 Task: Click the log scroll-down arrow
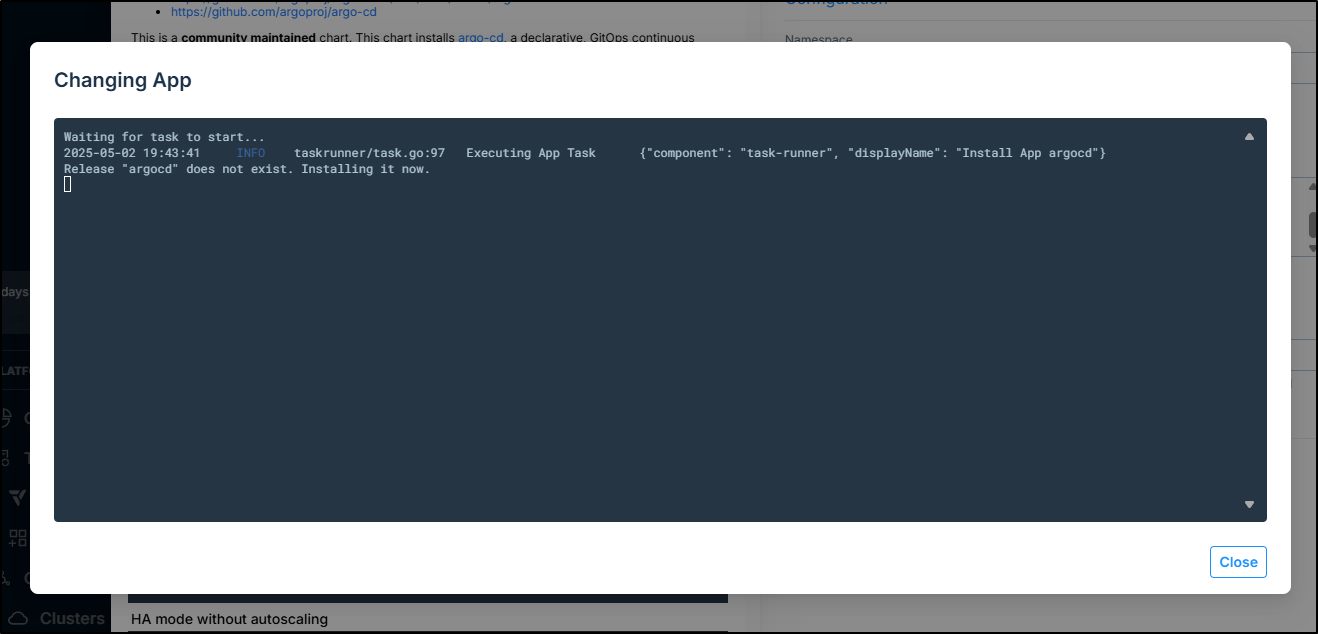click(1249, 505)
